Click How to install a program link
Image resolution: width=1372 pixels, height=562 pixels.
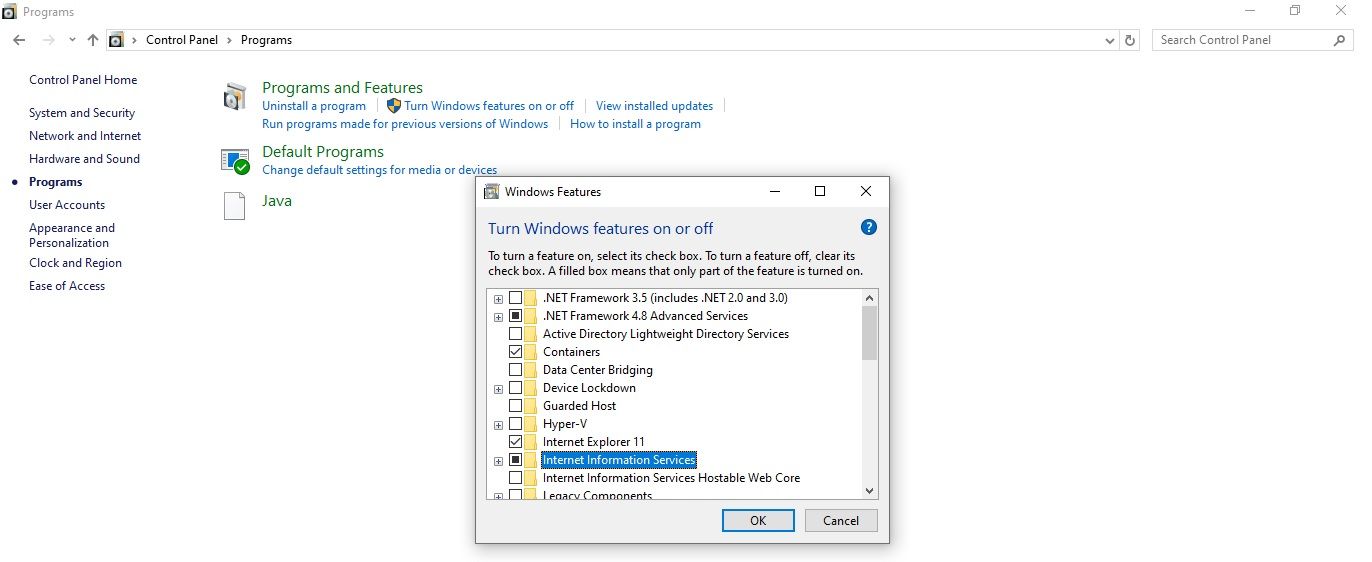coord(635,124)
